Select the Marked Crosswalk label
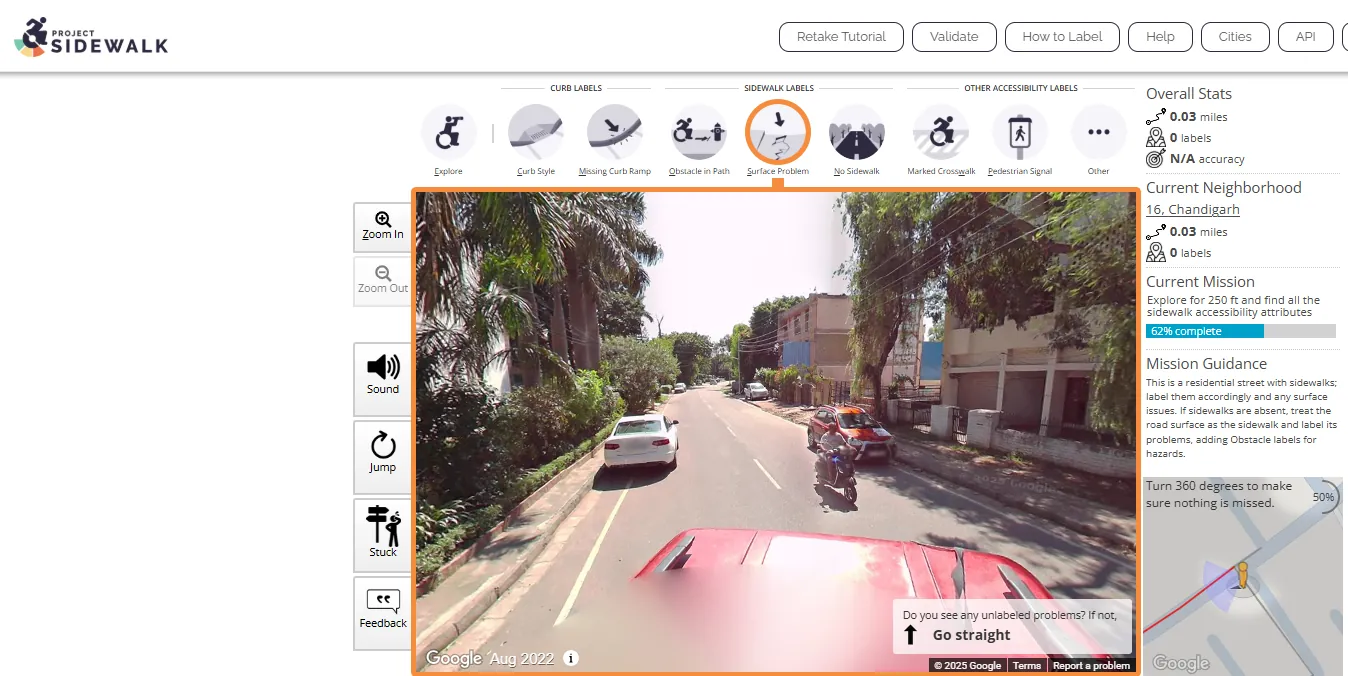Screen dimensions: 1348x676 coord(941,133)
